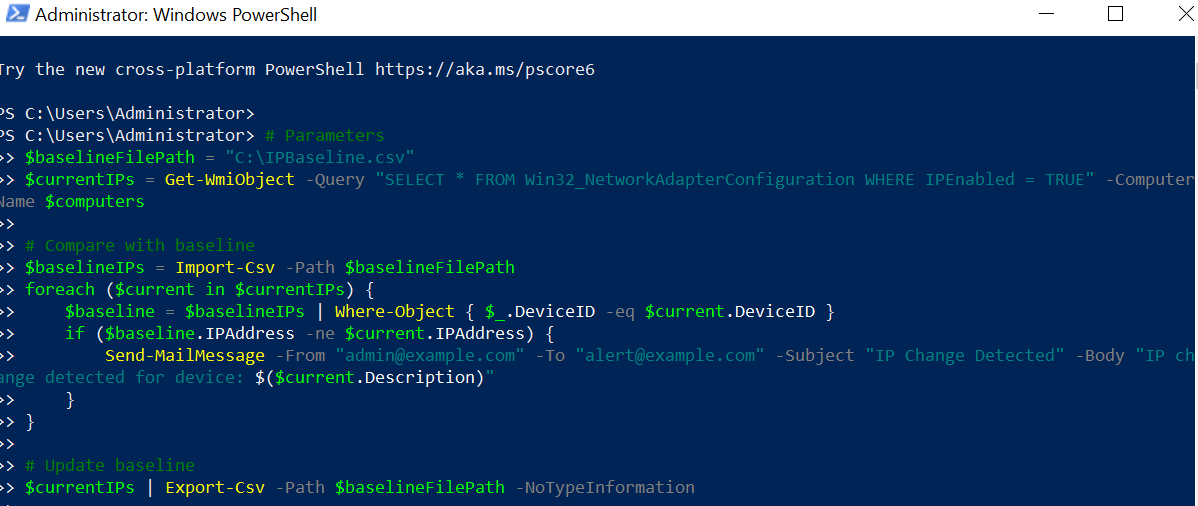Viewport: 1198px width, 506px height.
Task: Click the "alert@example.com" string
Action: (670, 355)
